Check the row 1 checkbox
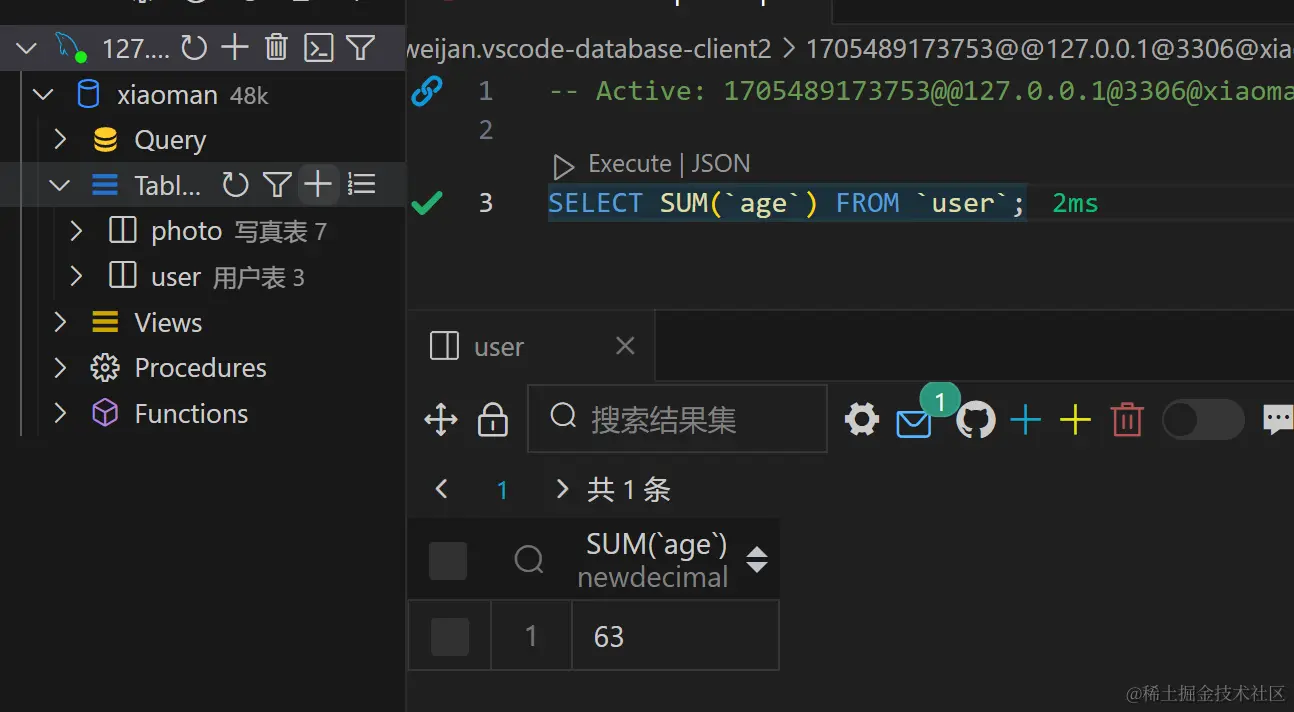Screen dimensions: 1294x712 tap(449, 637)
